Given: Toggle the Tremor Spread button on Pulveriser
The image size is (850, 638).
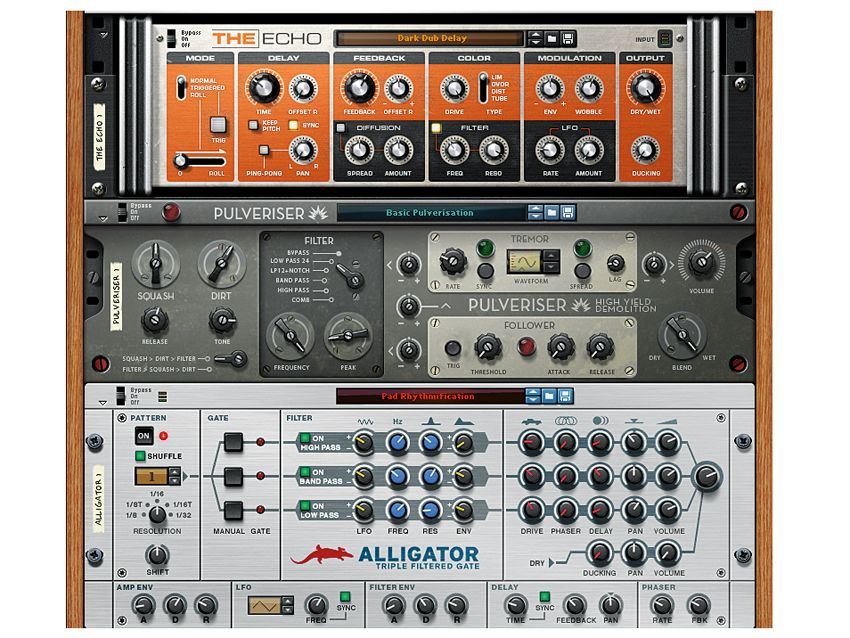Looking at the screenshot, I should point(582,270).
